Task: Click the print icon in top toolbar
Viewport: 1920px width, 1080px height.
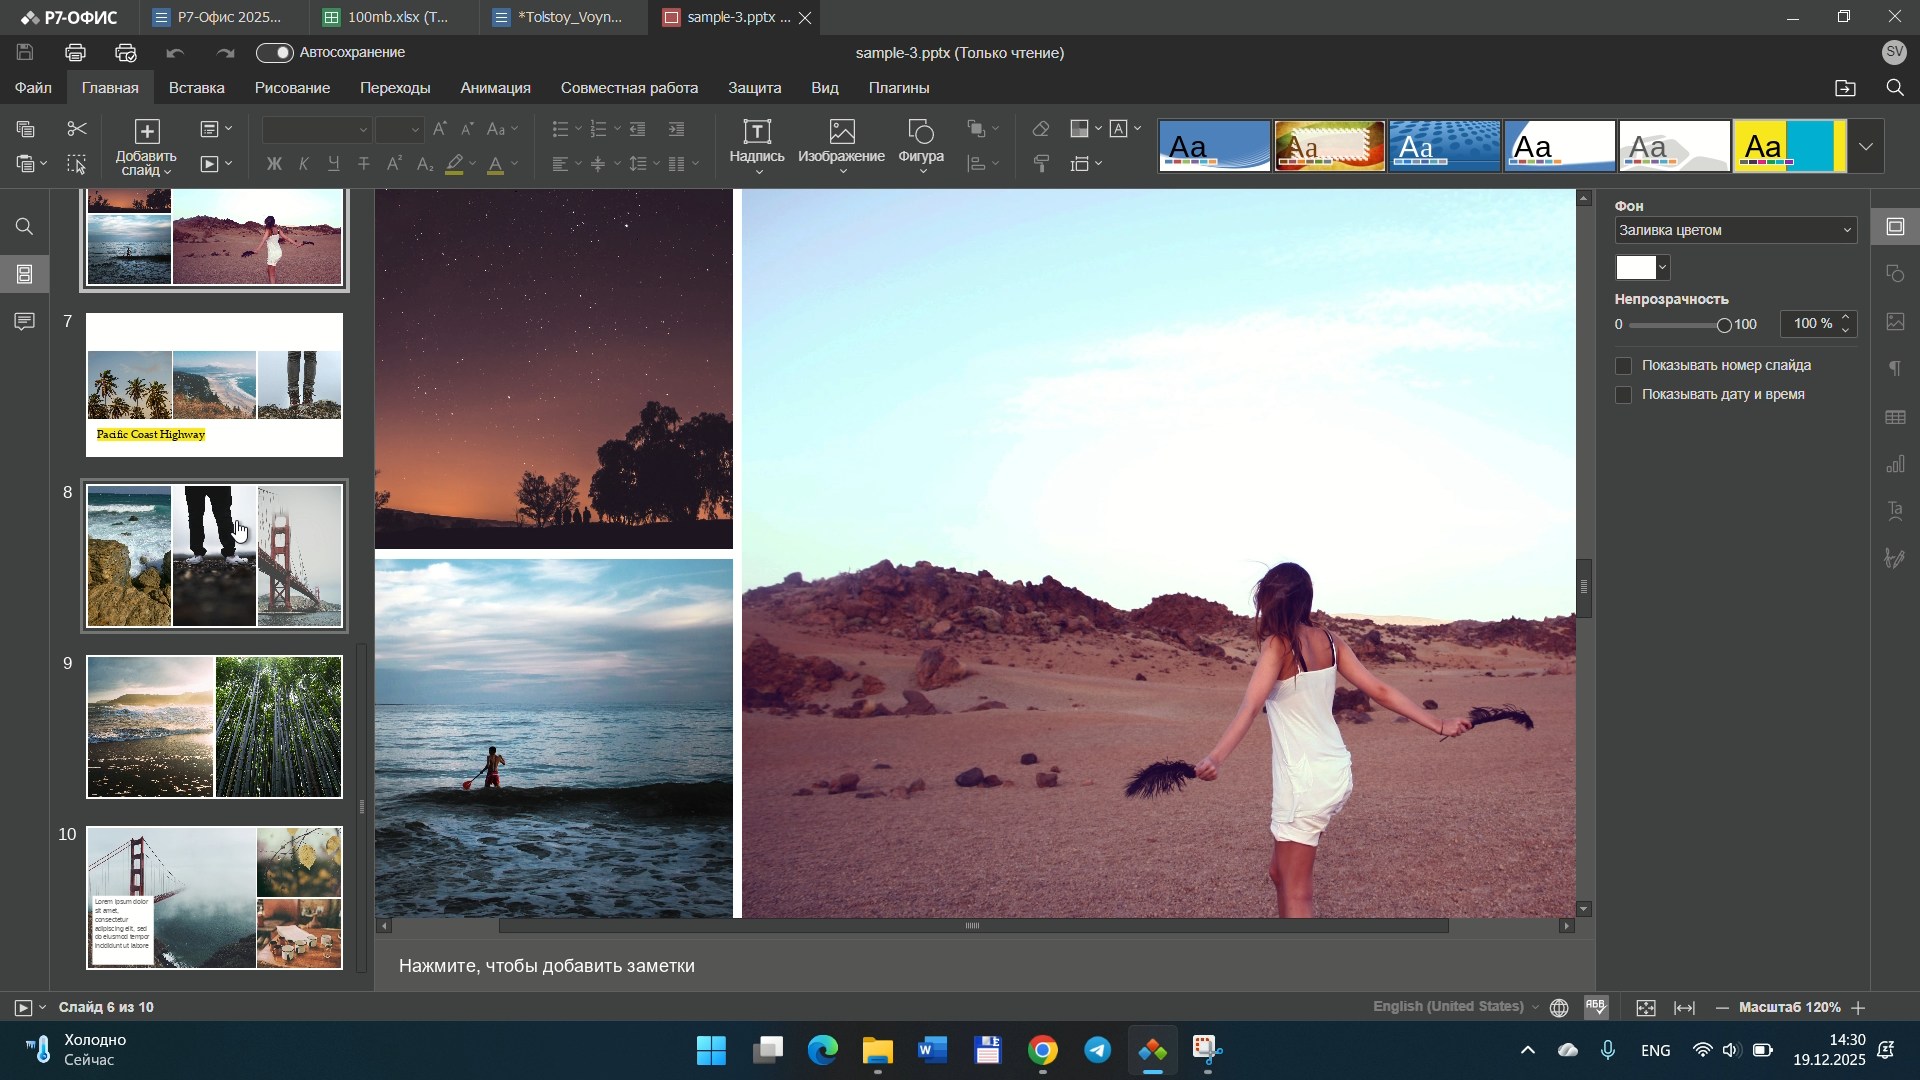Action: (x=76, y=53)
